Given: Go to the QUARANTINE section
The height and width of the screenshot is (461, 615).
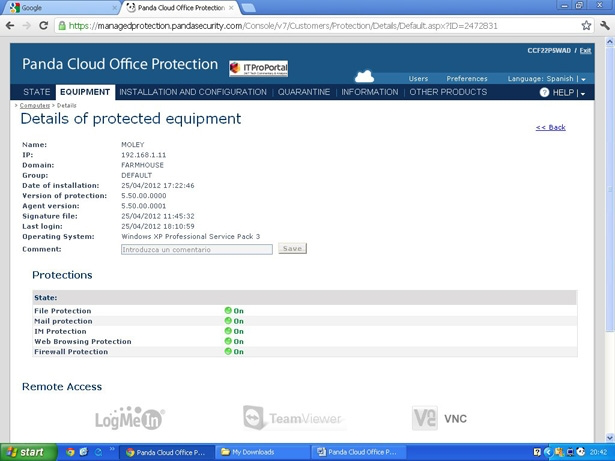Looking at the screenshot, I should [304, 92].
